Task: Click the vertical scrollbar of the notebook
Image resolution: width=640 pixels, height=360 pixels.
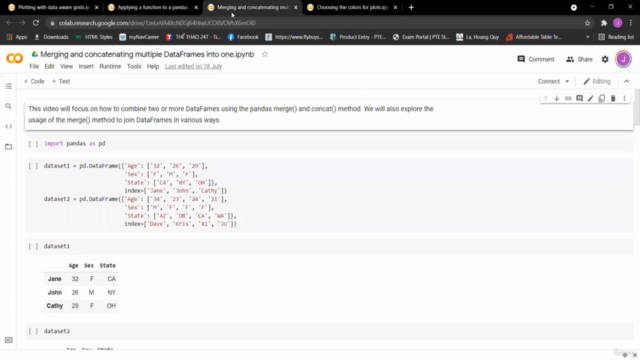Action: click(637, 109)
